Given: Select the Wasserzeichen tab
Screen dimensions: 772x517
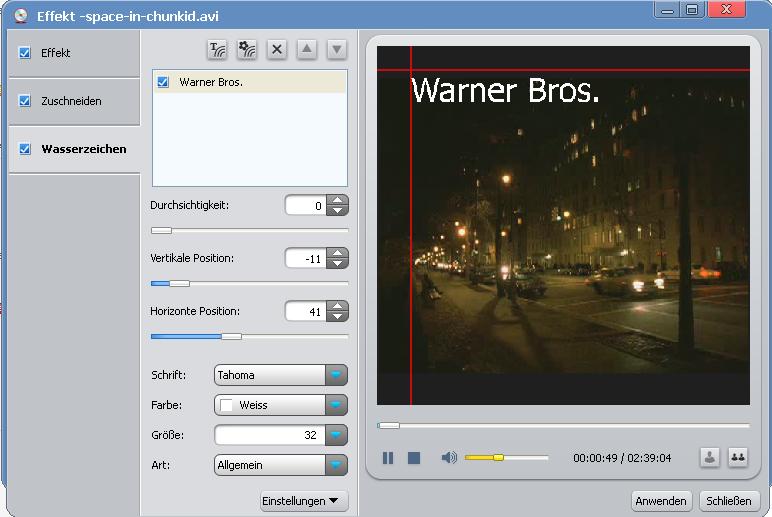Looking at the screenshot, I should tap(74, 149).
